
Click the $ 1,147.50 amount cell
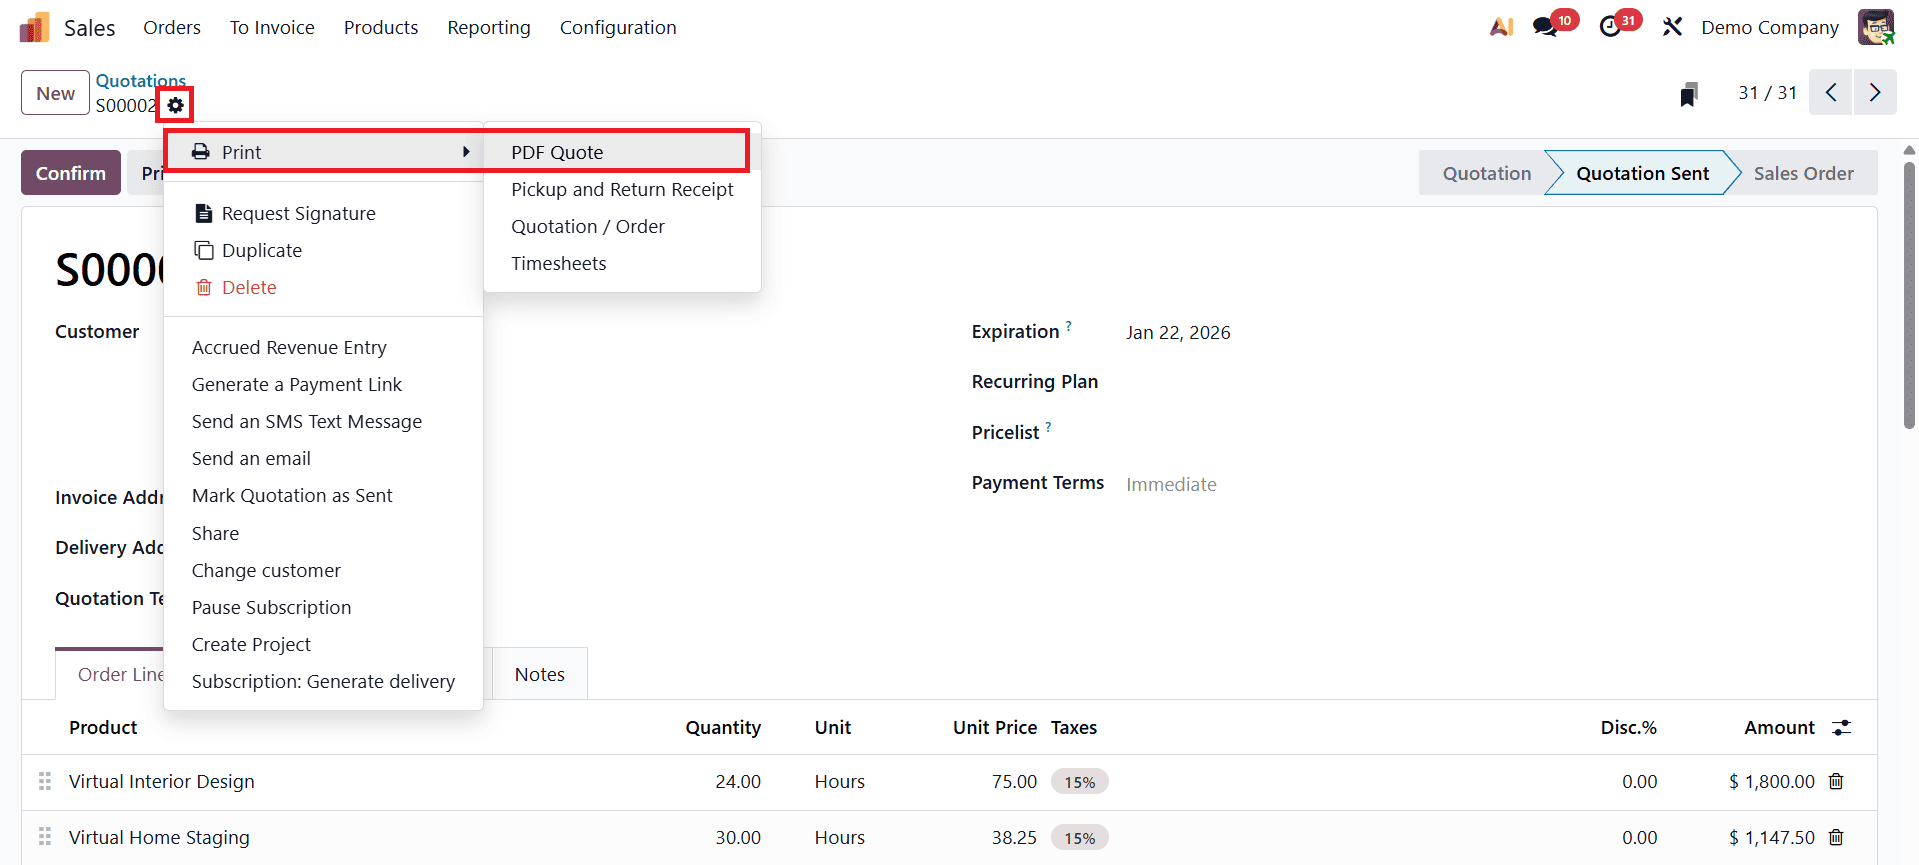(1771, 837)
